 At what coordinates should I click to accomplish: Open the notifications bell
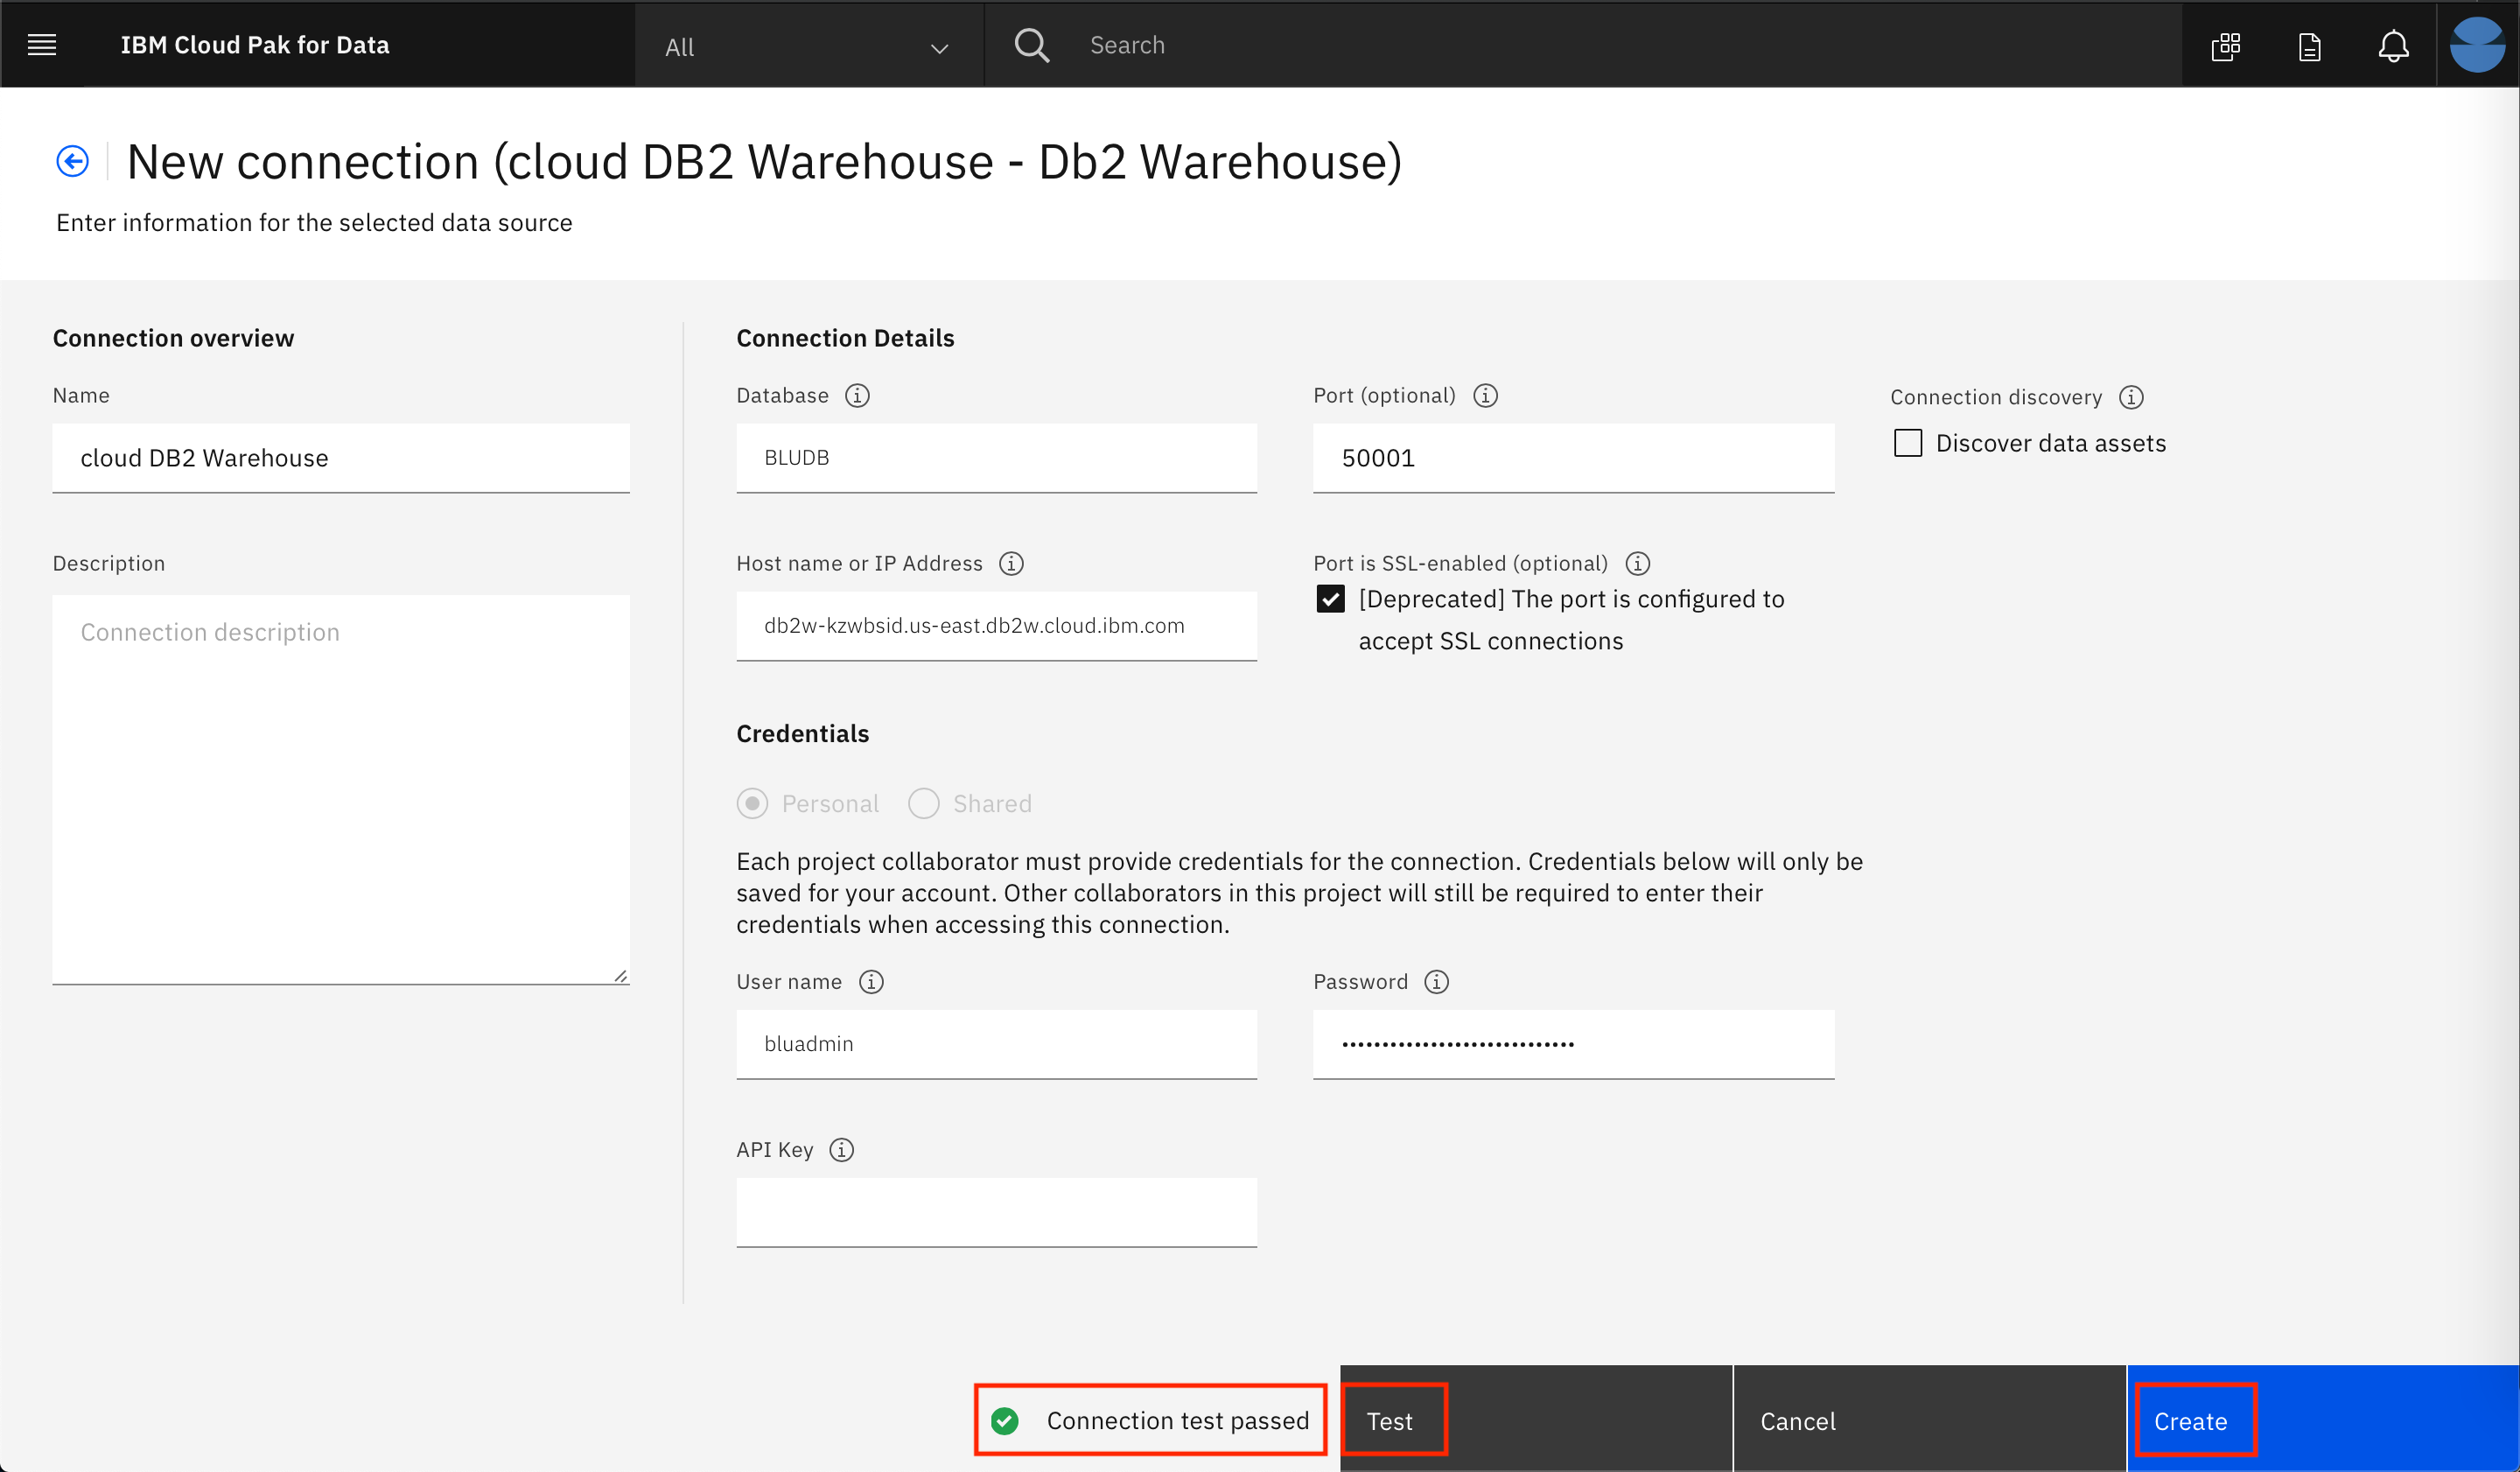pos(2393,46)
